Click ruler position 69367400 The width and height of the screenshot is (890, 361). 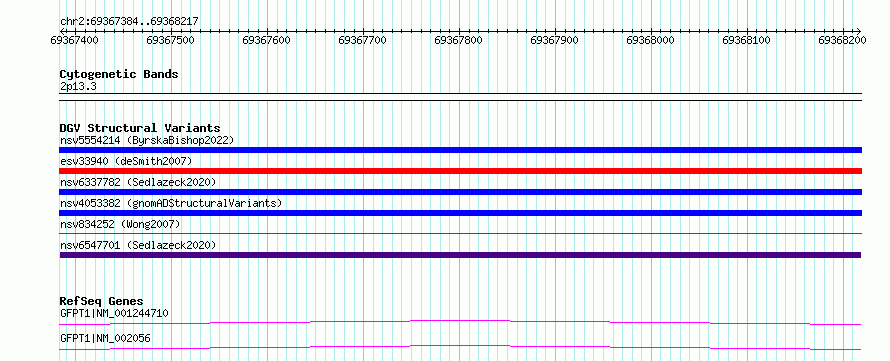(74, 40)
